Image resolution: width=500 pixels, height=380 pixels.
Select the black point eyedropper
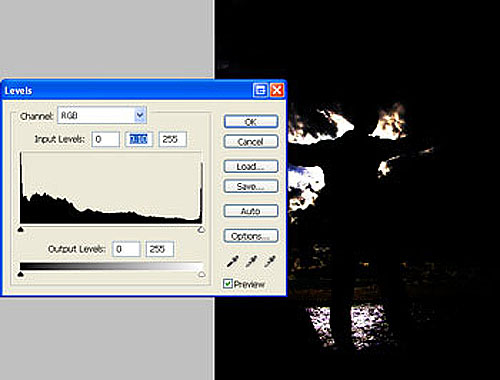[232, 262]
